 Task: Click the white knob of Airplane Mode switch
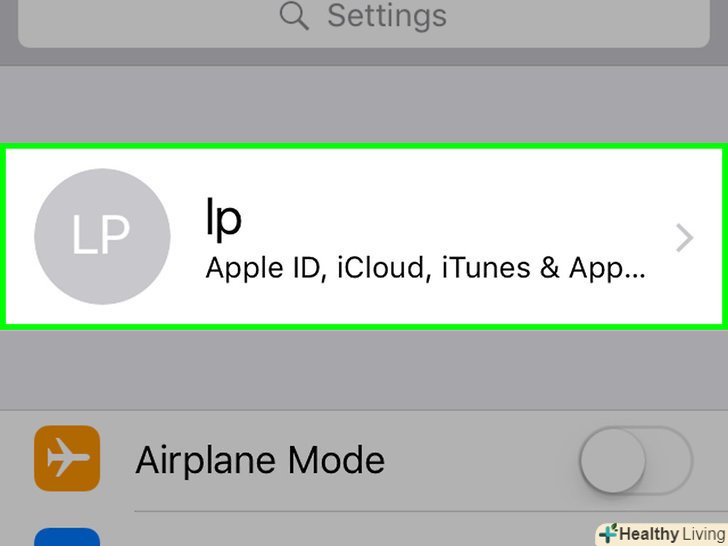(614, 460)
